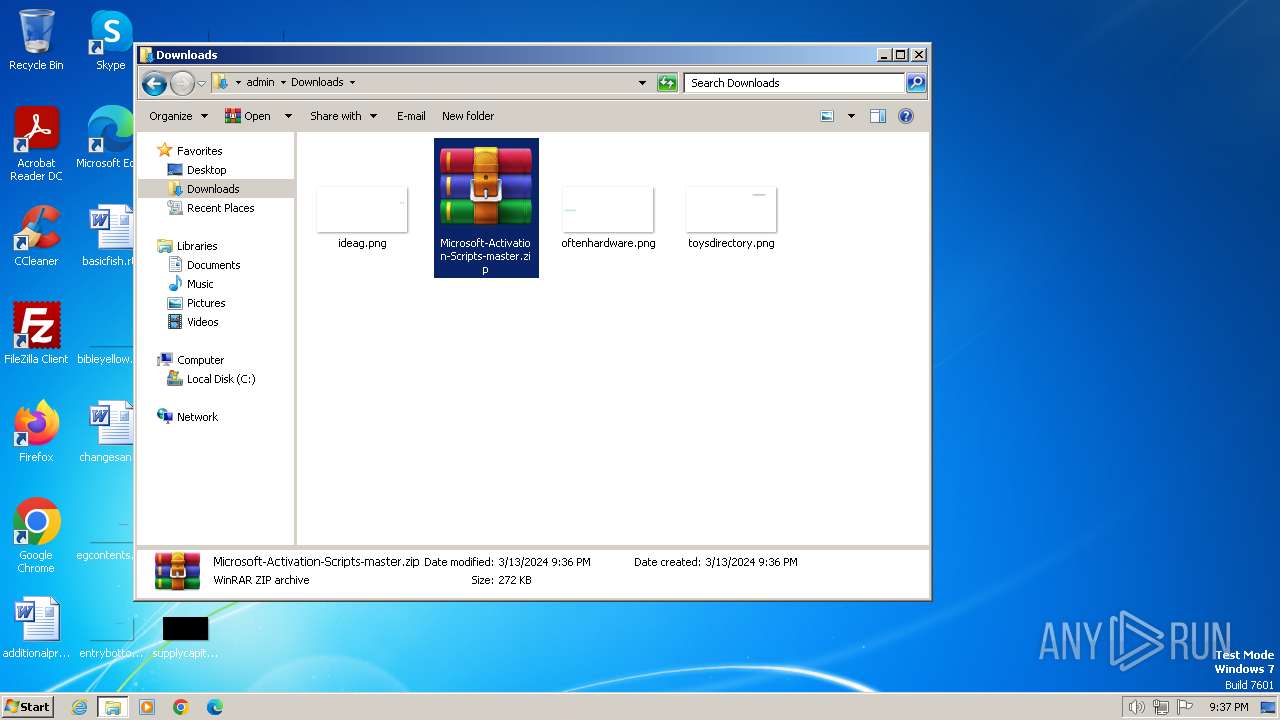Select Microsoft Edge desktop shortcut
This screenshot has height=720, width=1280.
(x=108, y=137)
